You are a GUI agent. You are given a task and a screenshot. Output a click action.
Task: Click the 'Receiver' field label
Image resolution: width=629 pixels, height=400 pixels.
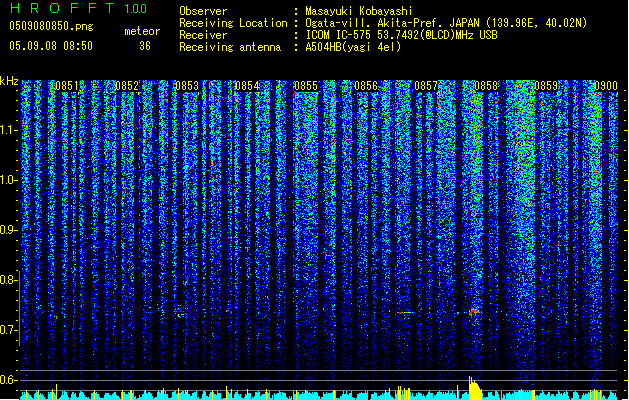(x=203, y=35)
